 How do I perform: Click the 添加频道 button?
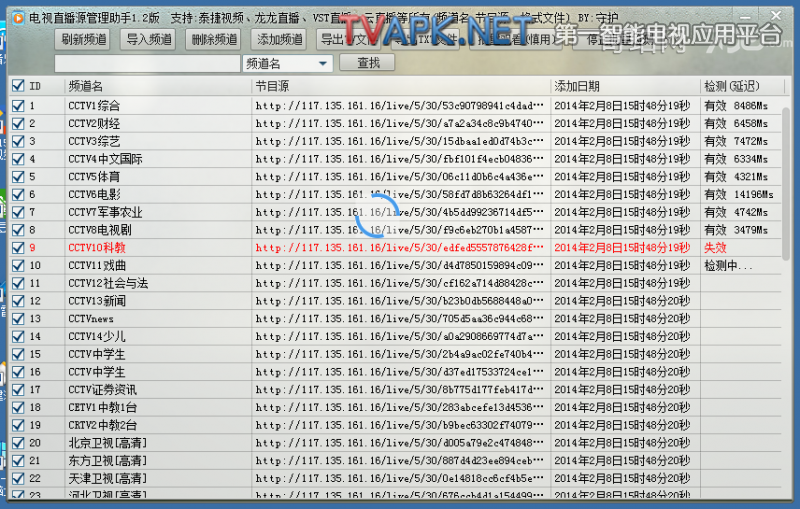(279, 39)
